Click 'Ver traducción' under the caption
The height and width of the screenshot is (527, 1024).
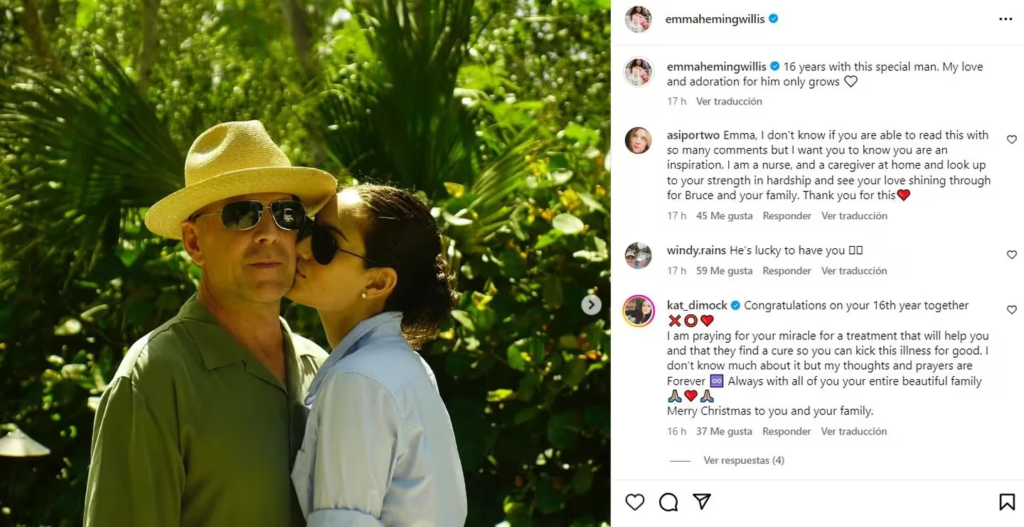729,101
